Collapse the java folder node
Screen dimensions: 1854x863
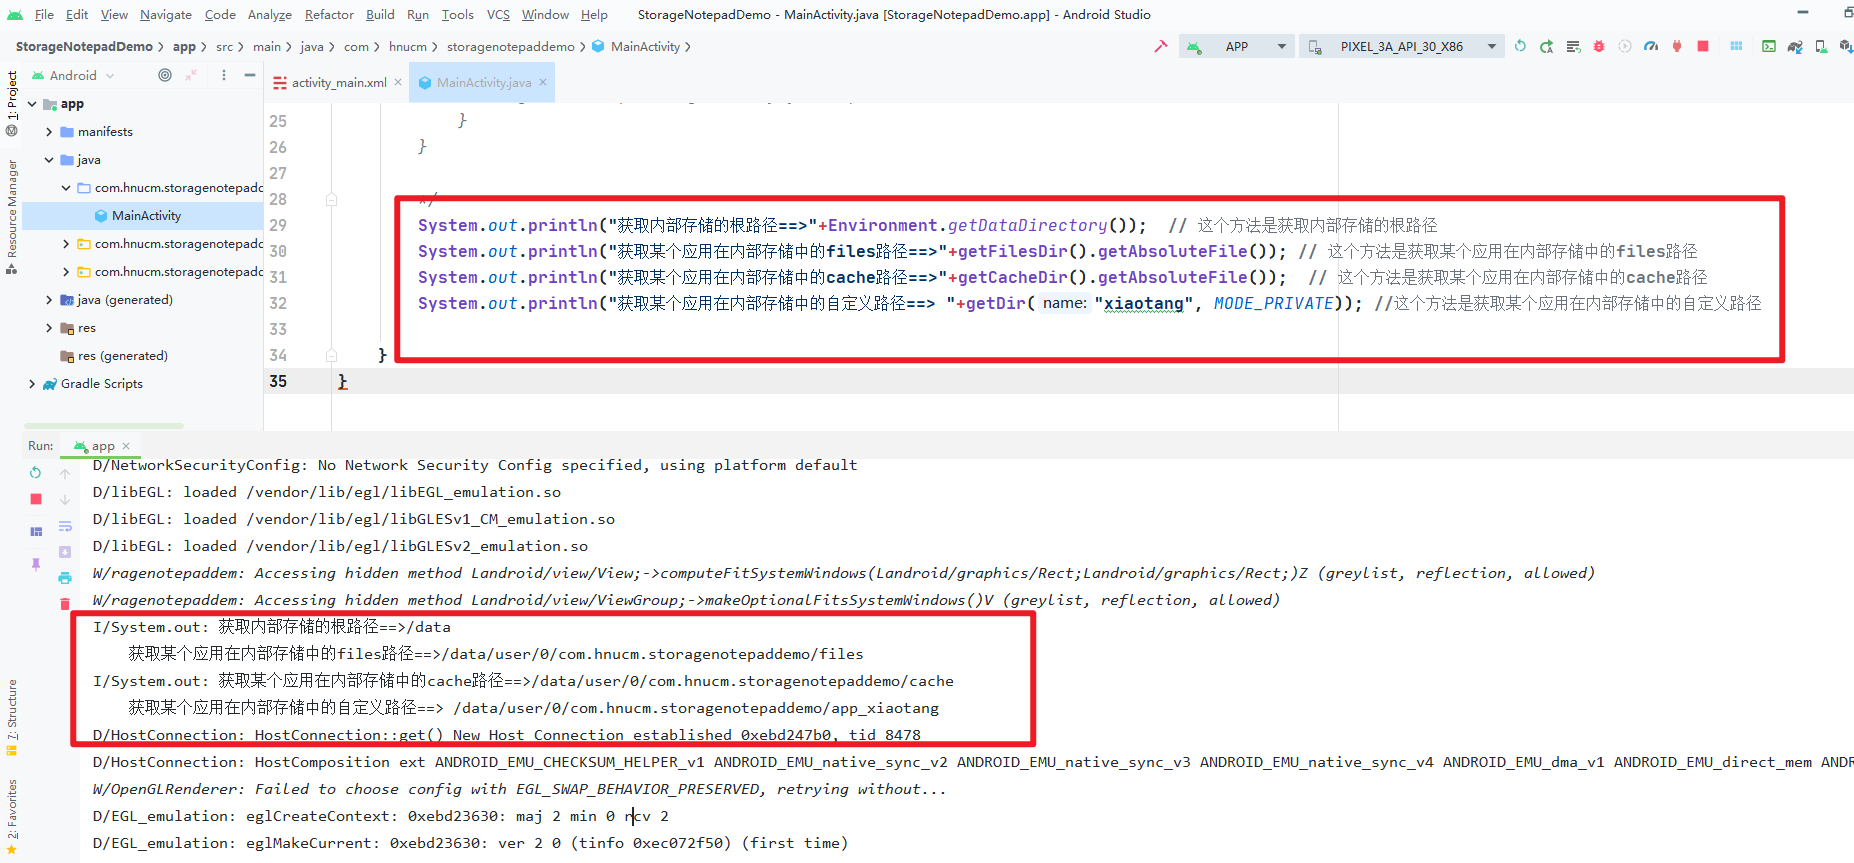coord(49,160)
